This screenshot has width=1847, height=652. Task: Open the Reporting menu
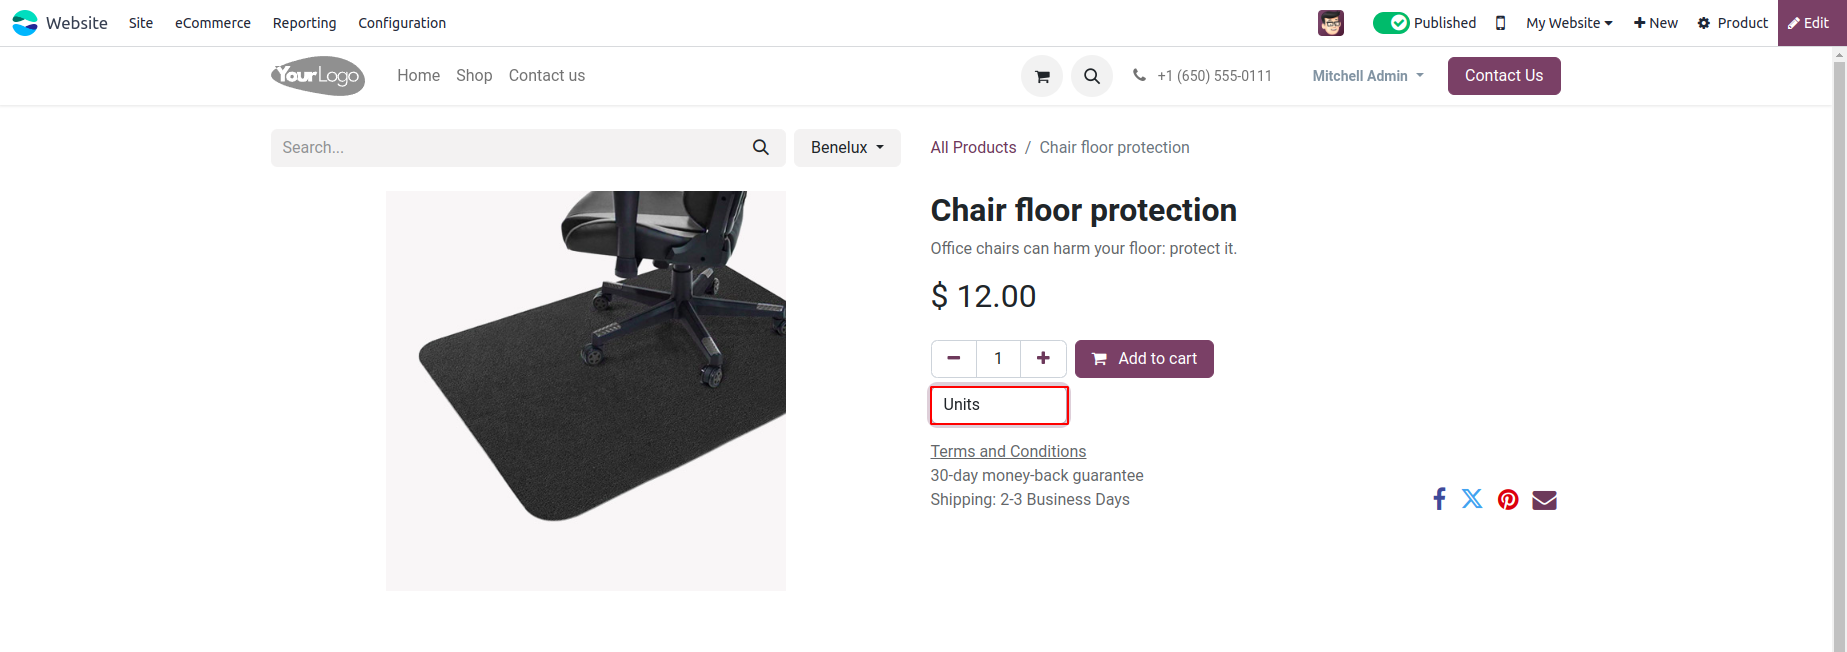coord(304,23)
